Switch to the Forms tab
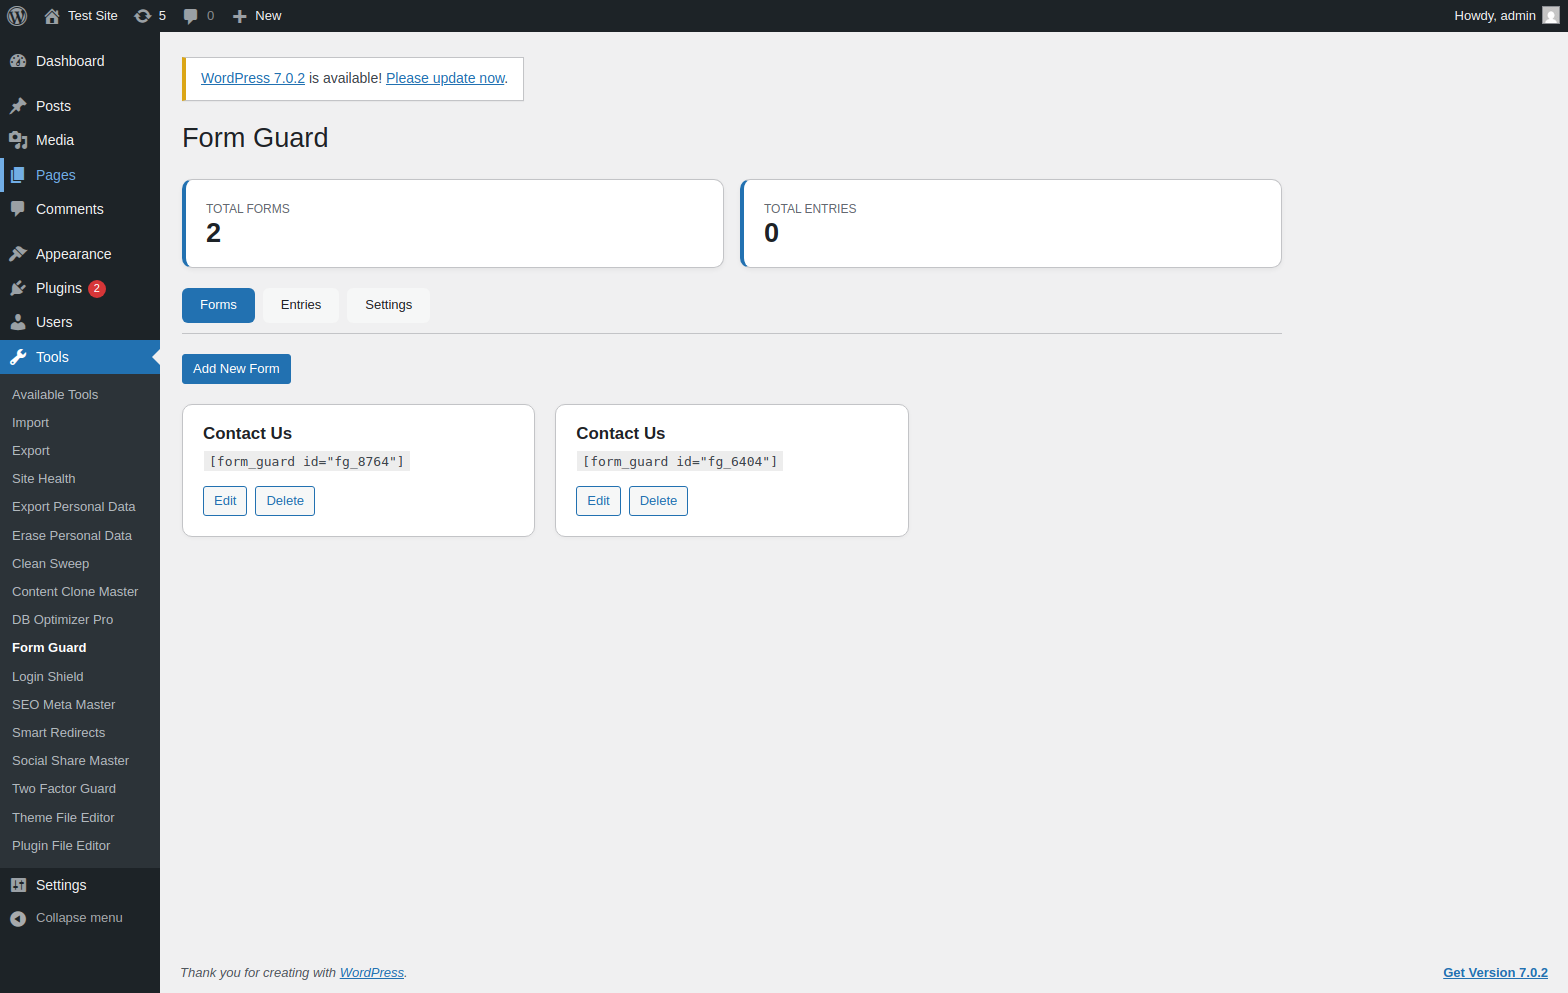The height and width of the screenshot is (993, 1568). pyautogui.click(x=218, y=305)
